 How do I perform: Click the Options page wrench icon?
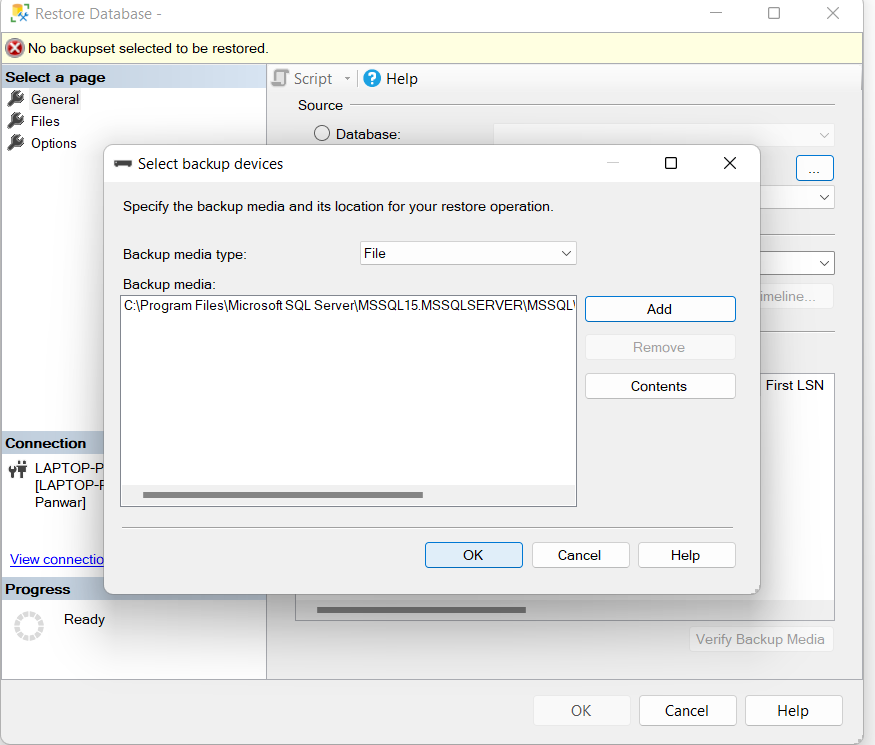point(16,143)
